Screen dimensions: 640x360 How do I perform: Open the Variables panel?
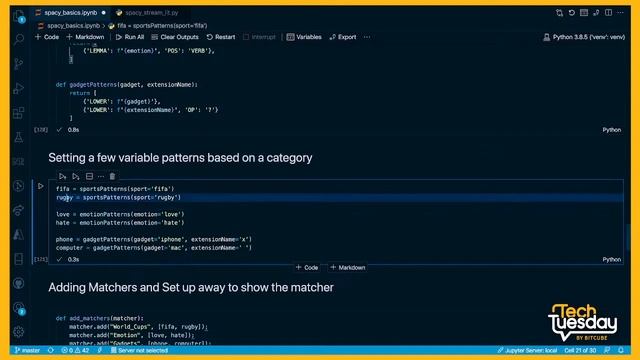tap(304, 37)
